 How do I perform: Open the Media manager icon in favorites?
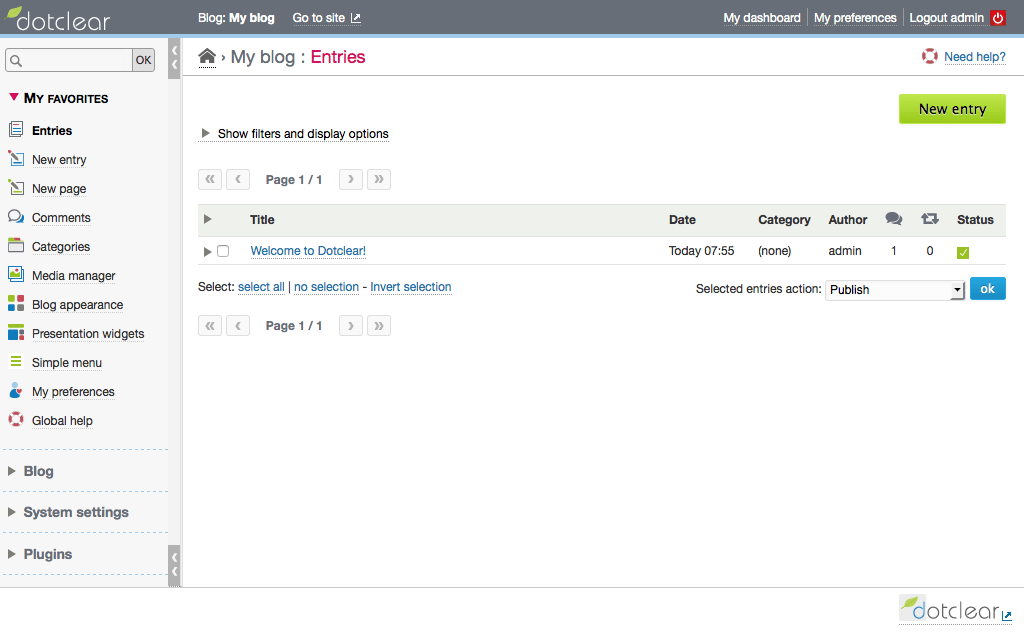coord(15,275)
